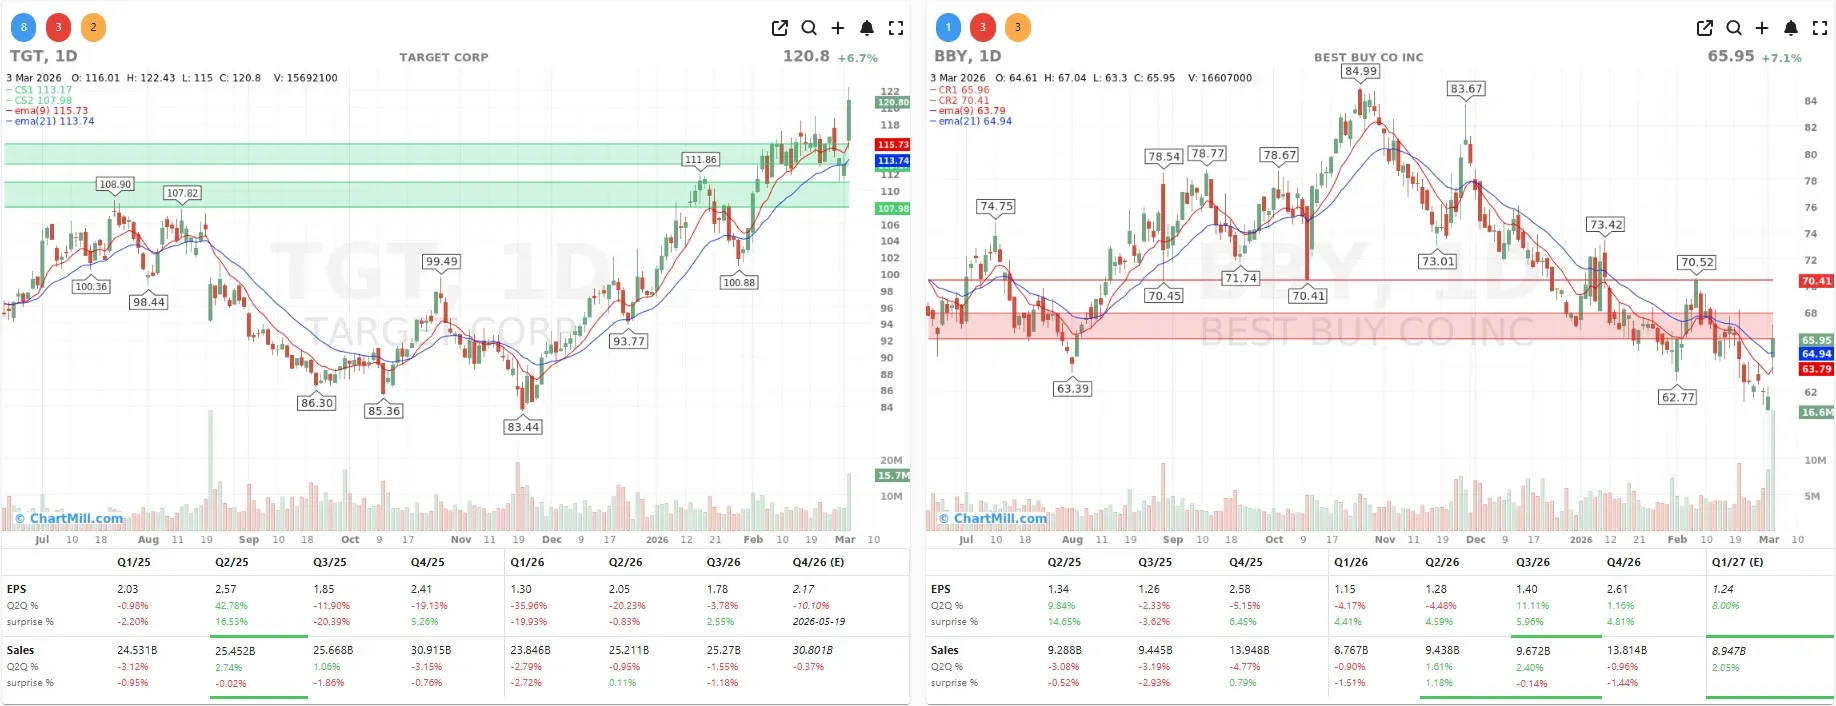Open TGT chart in a new window

click(780, 28)
